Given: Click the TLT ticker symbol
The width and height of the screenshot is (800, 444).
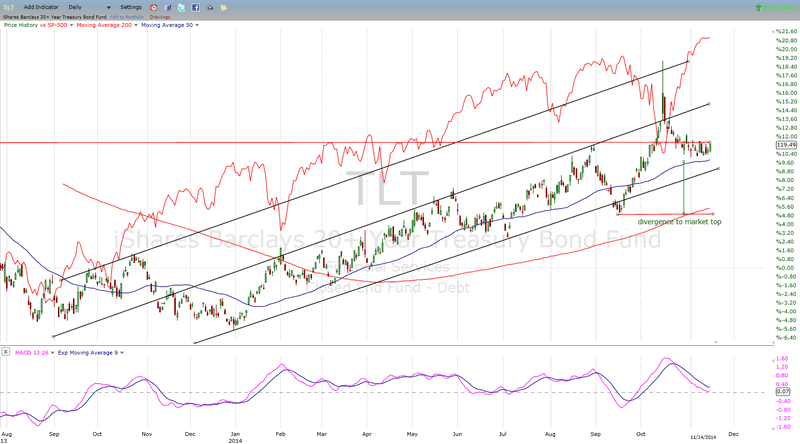Looking at the screenshot, I should 9,7.
